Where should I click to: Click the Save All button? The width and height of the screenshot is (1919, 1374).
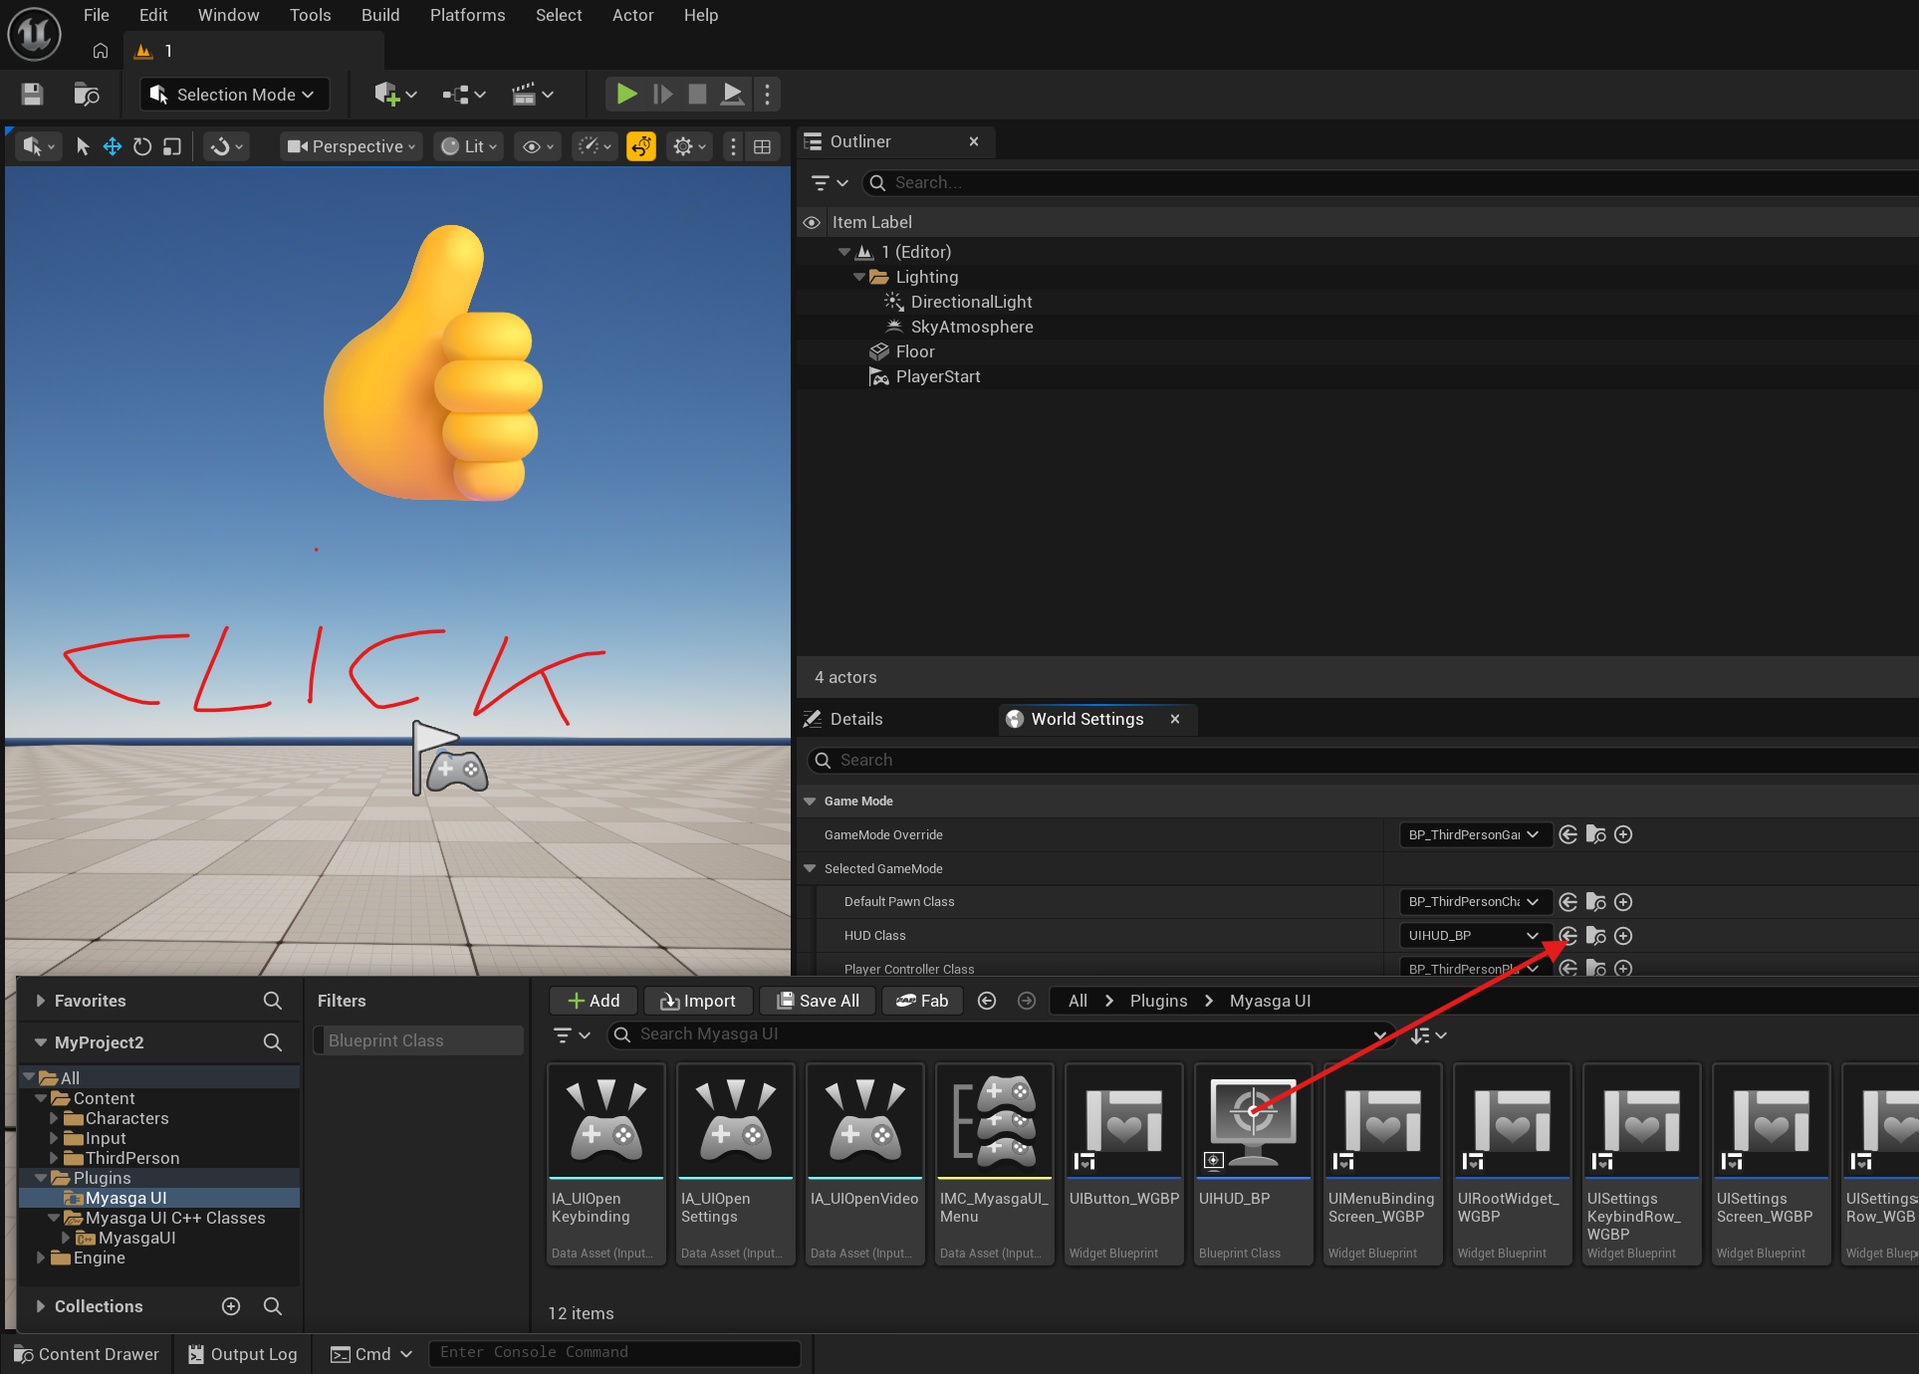pos(817,1001)
